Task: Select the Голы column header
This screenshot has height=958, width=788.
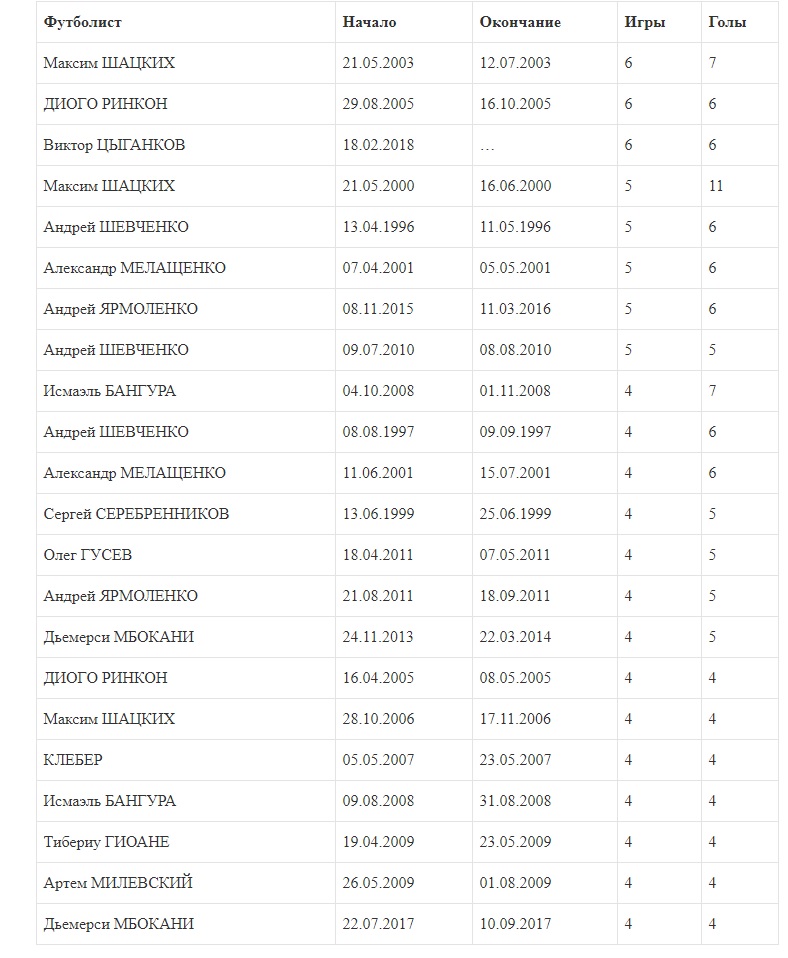Action: point(727,22)
